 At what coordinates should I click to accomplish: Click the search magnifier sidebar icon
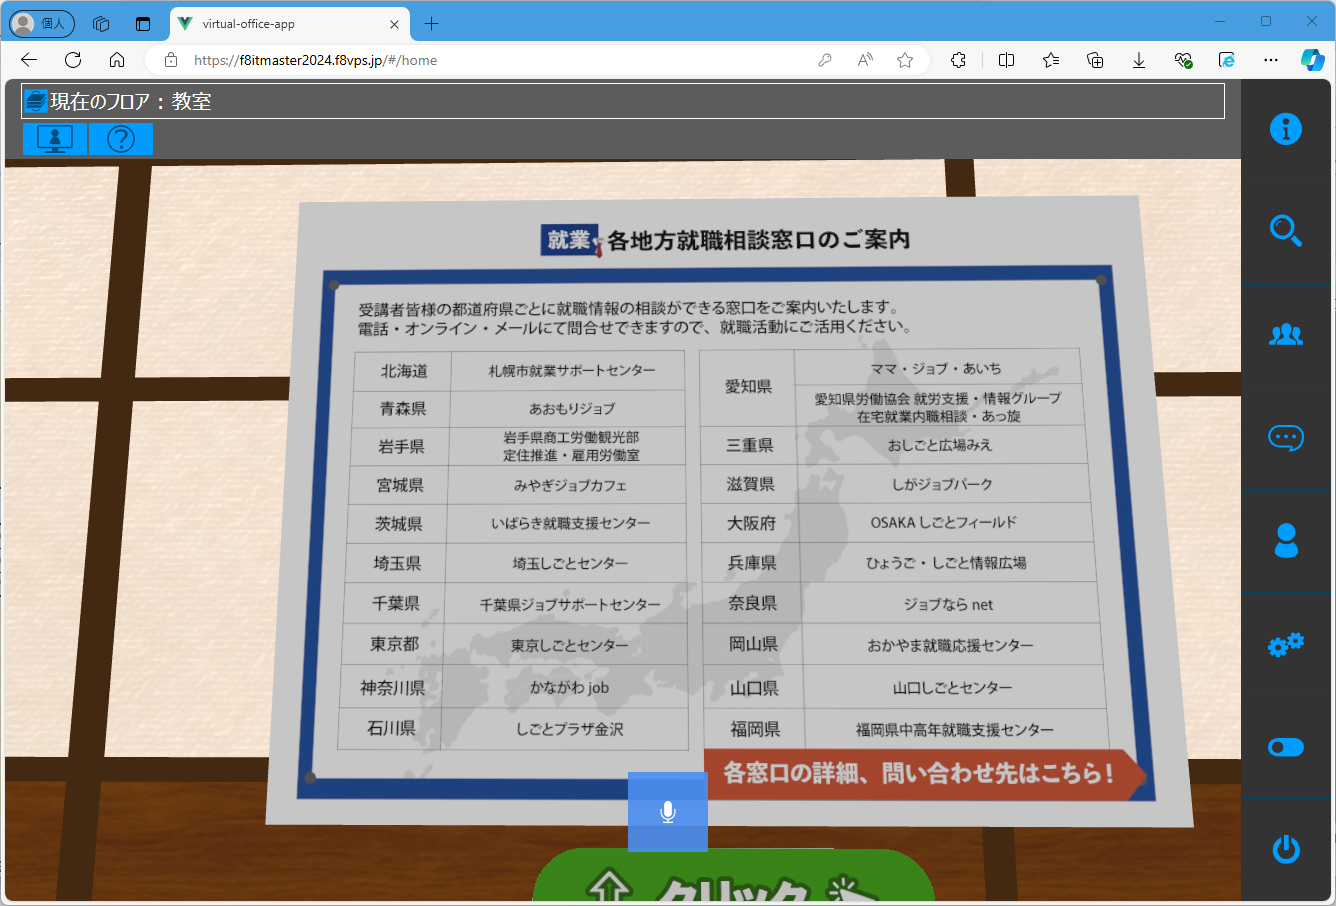(x=1286, y=231)
